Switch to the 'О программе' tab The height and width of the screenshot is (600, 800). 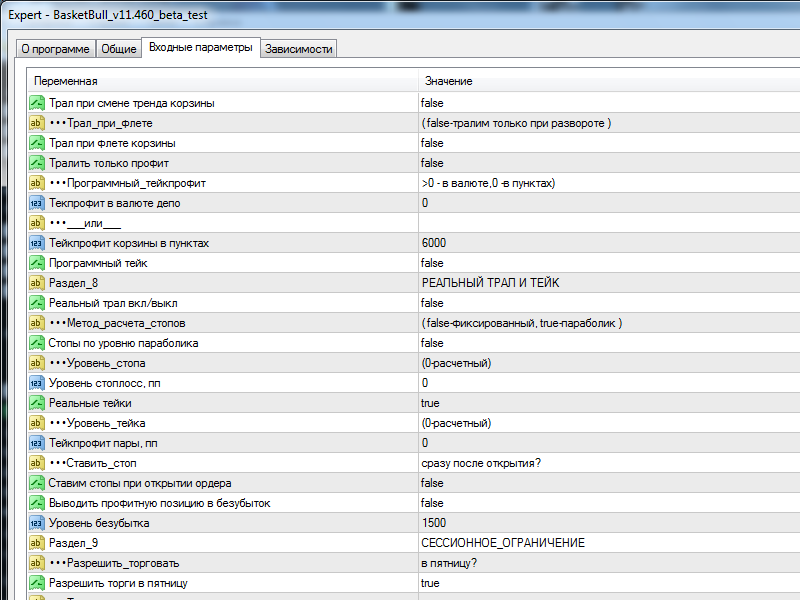point(55,49)
